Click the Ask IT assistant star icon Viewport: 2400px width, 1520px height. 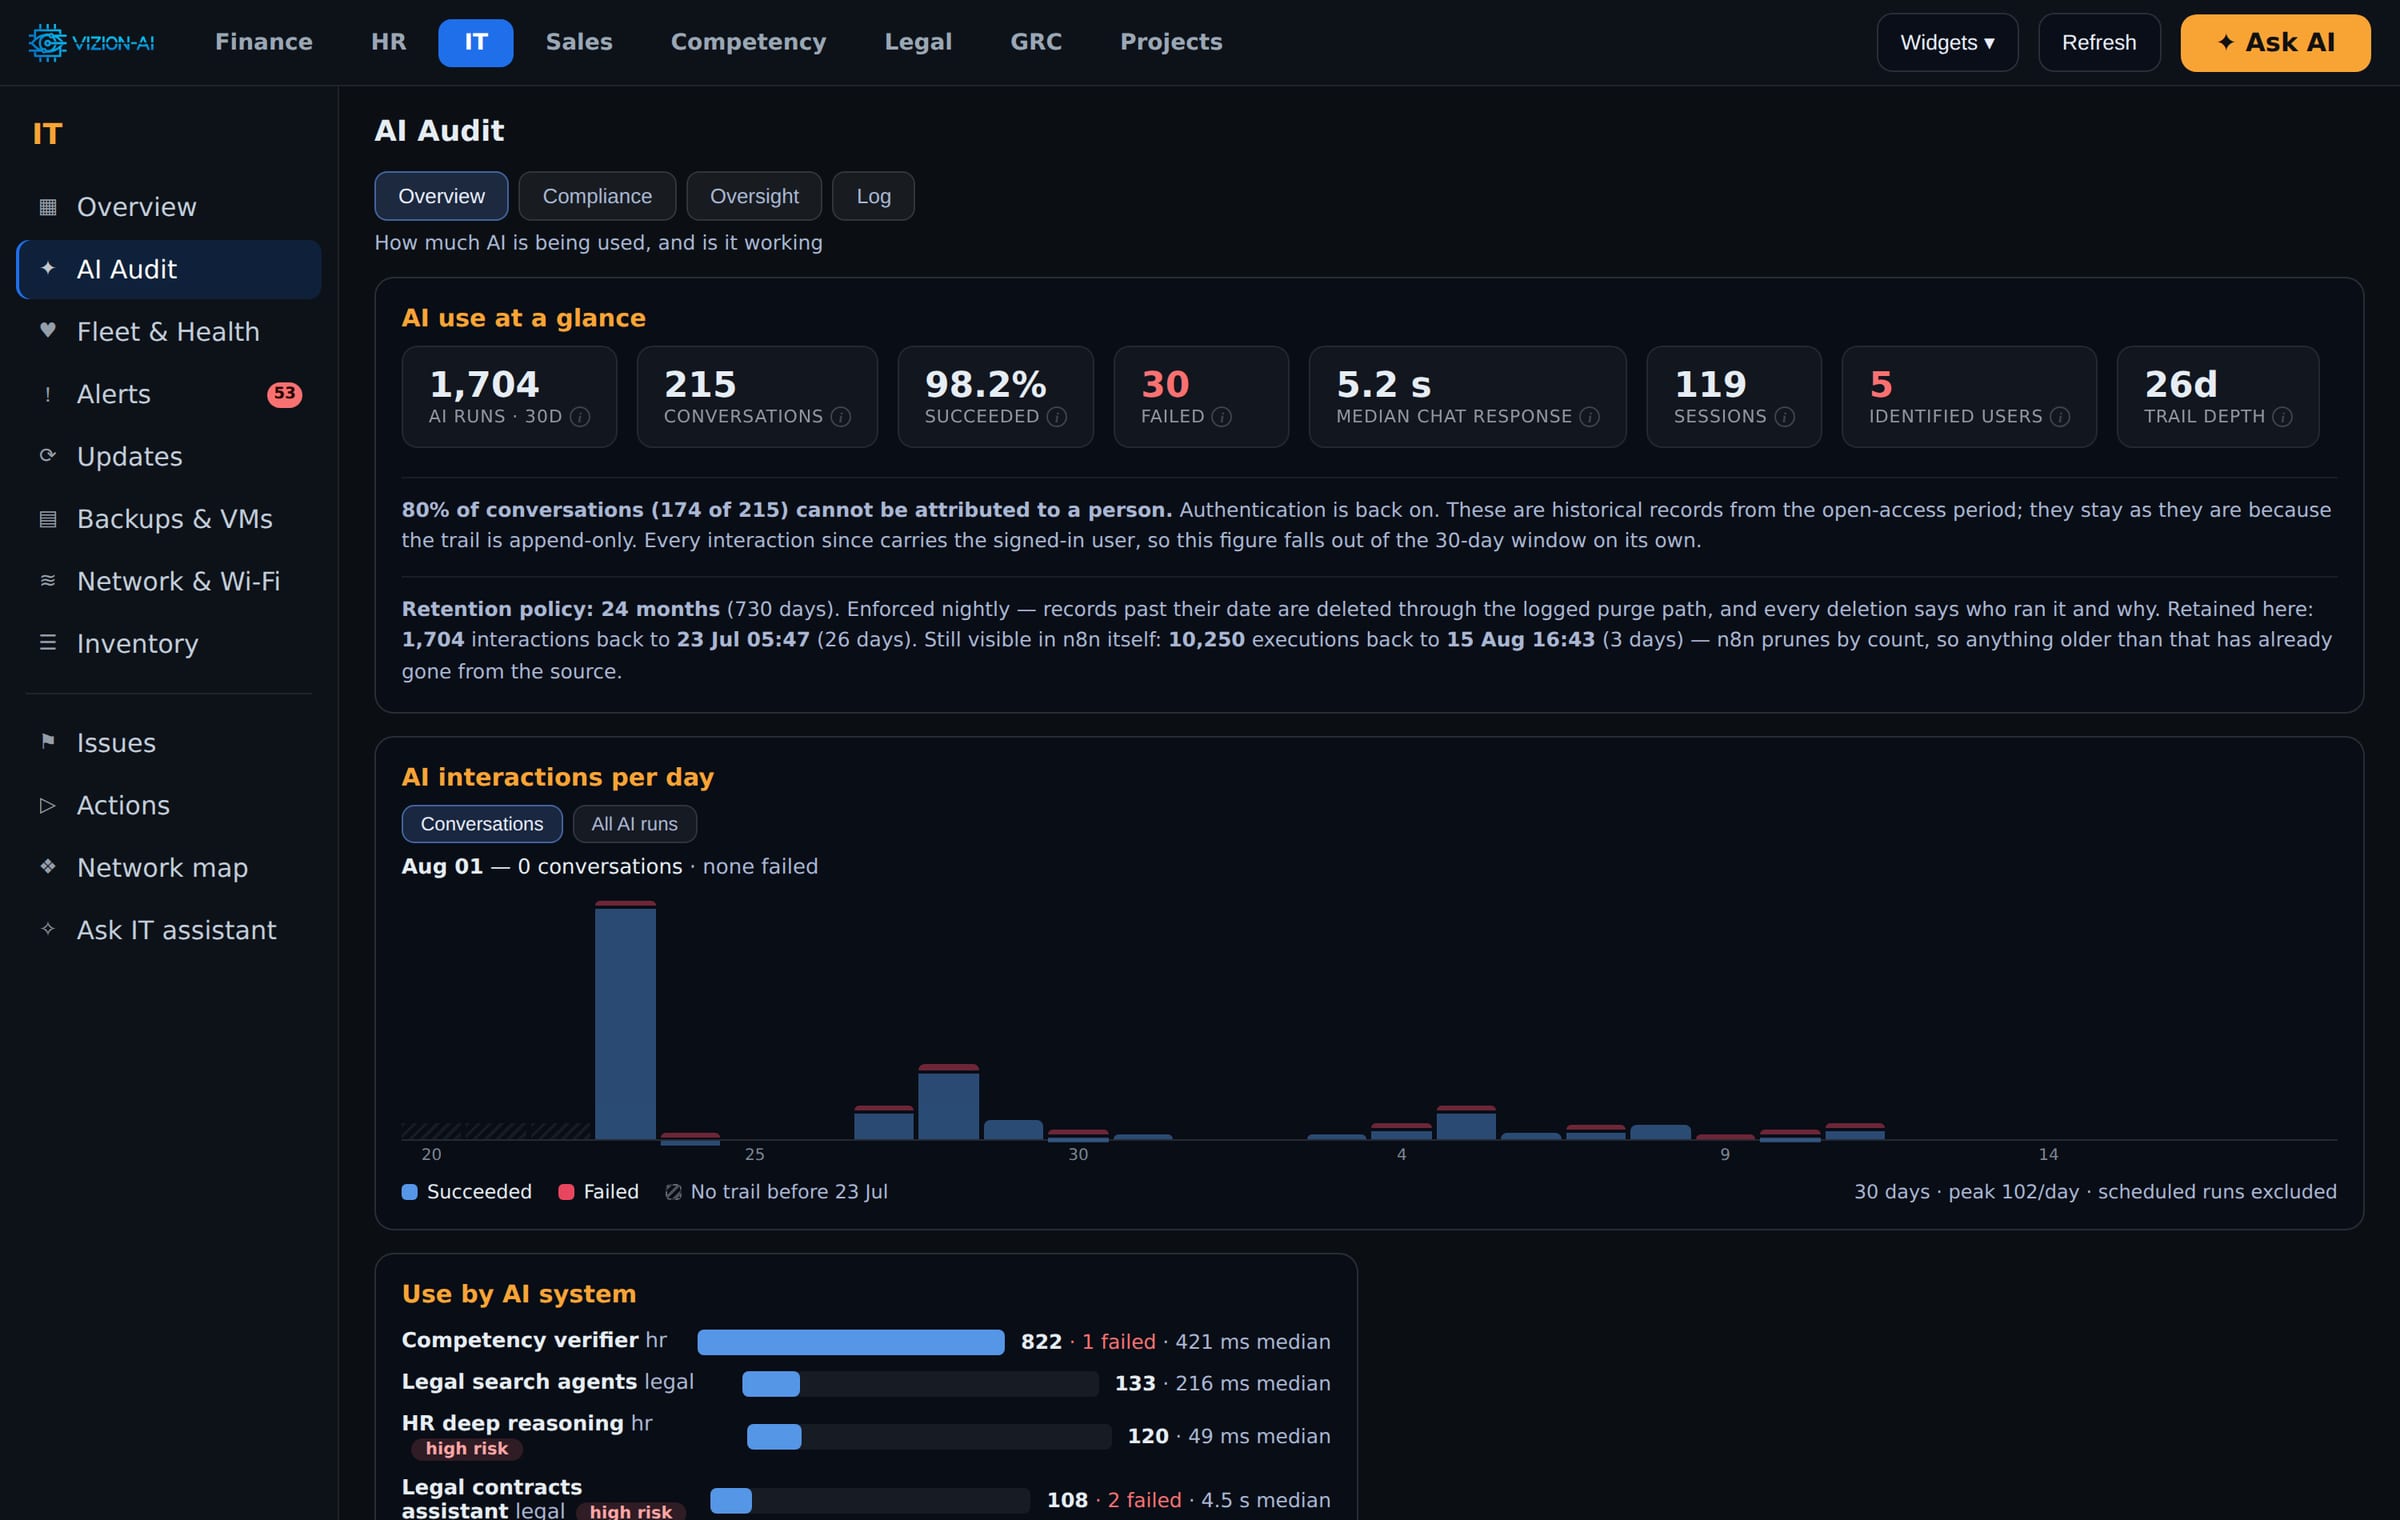pyautogui.click(x=47, y=929)
